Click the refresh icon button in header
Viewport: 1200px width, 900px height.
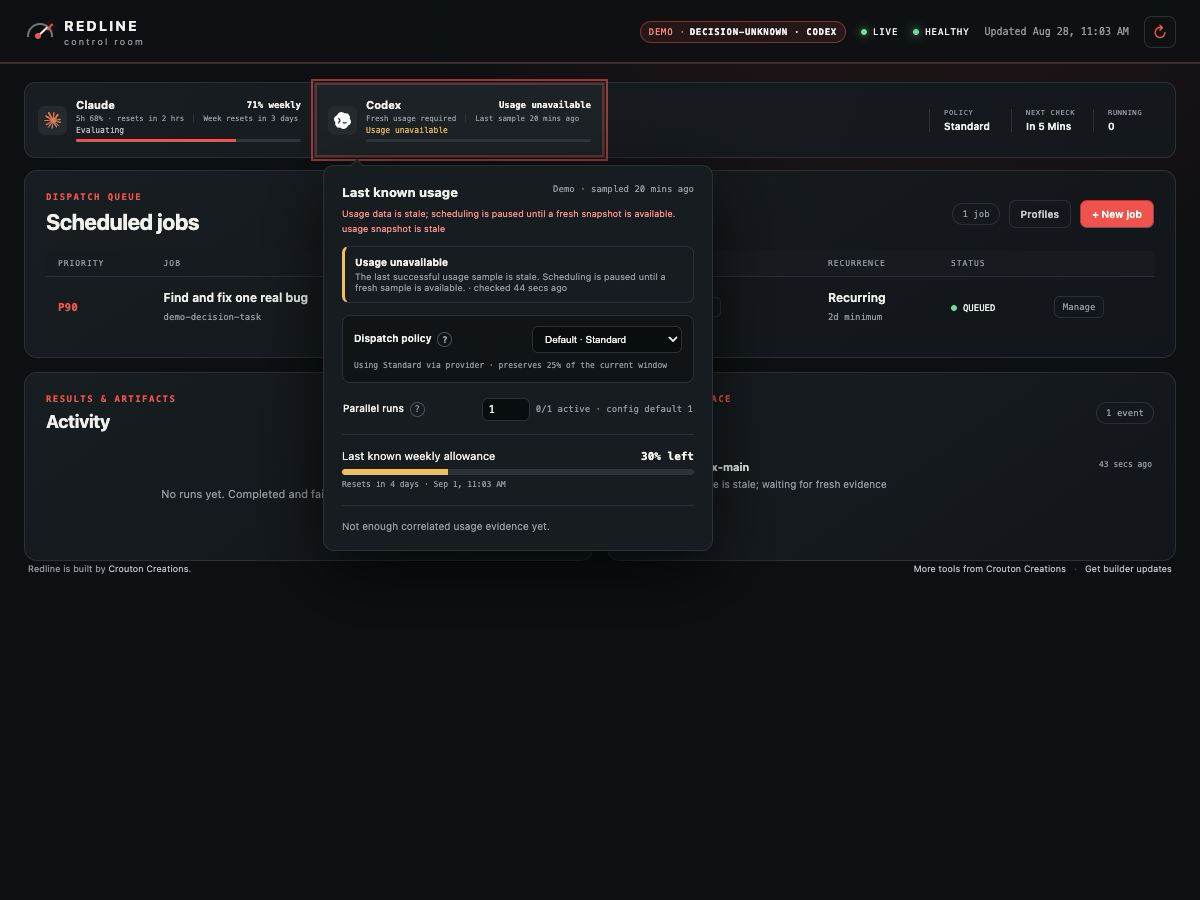point(1160,32)
